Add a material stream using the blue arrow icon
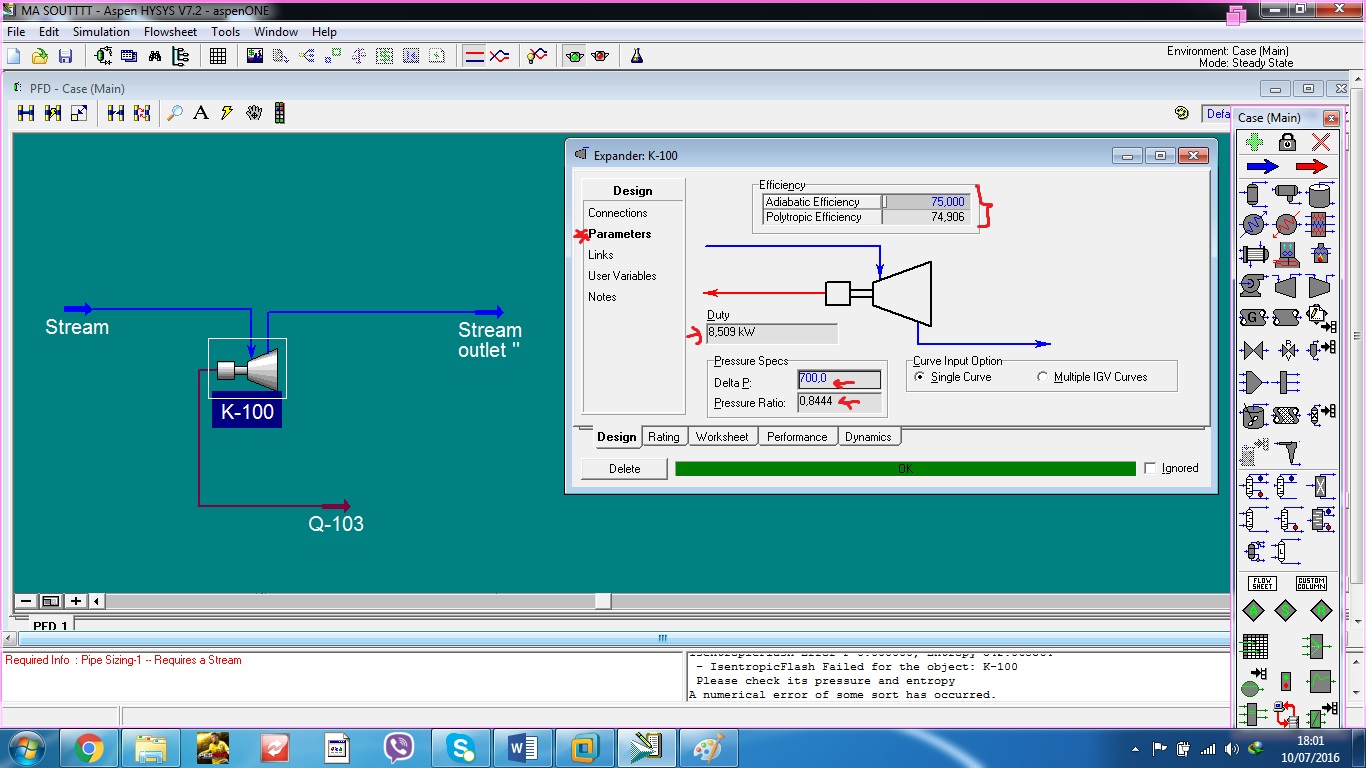The width and height of the screenshot is (1366, 768). (1264, 166)
